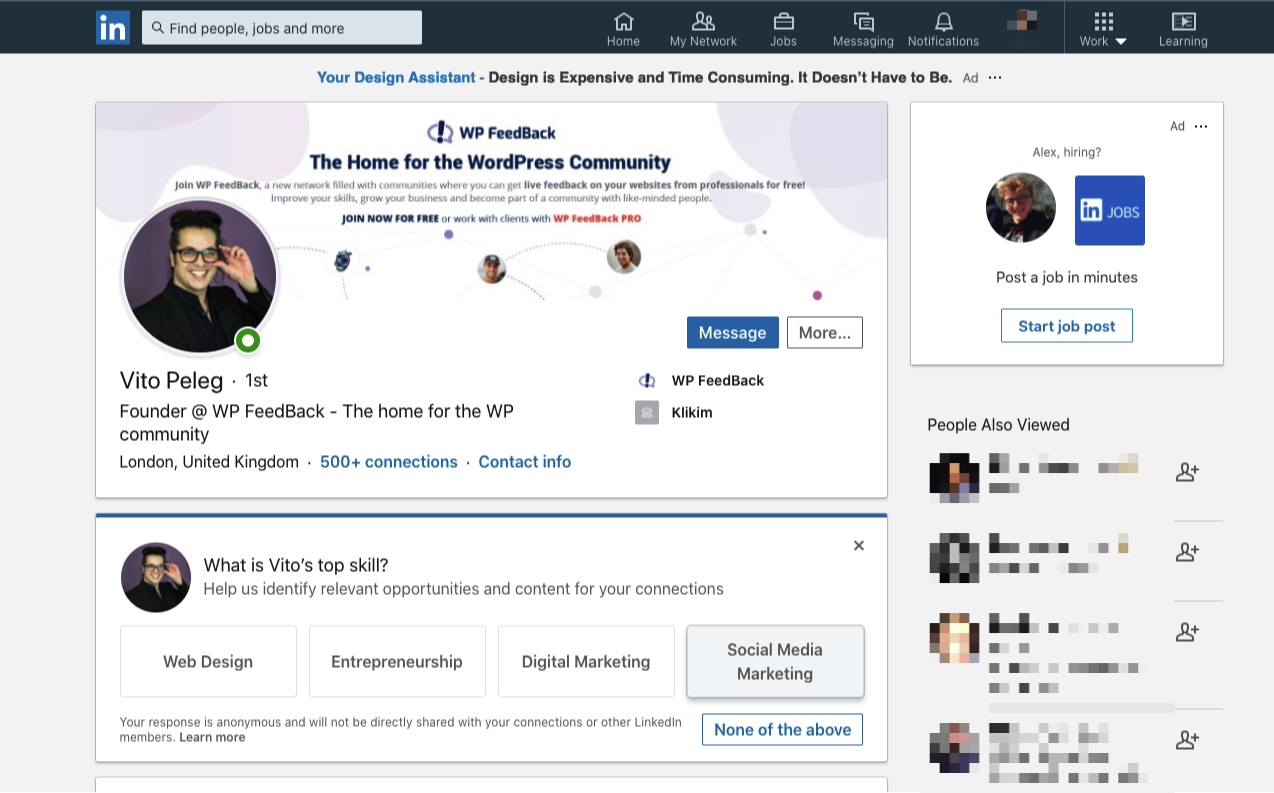Click the LinkedIn logo icon
This screenshot has height=793, width=1274.
point(113,28)
